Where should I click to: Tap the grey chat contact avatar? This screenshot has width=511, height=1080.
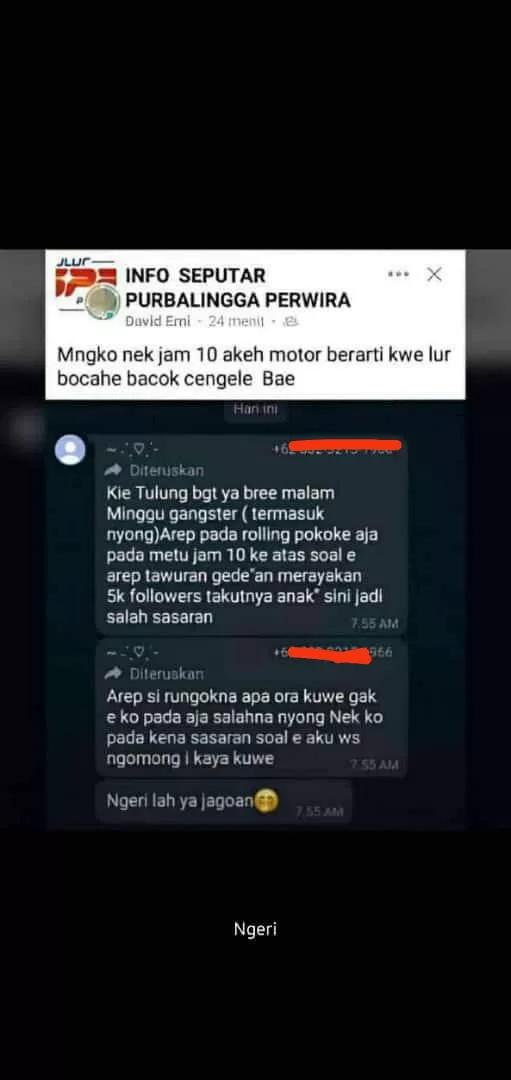[x=70, y=450]
